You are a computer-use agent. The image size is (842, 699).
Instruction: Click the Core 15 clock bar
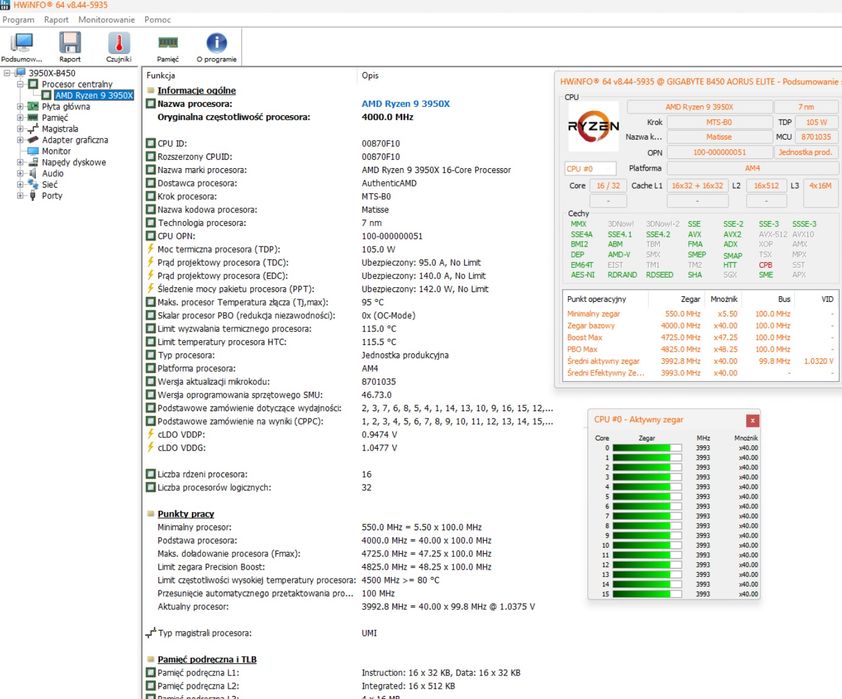click(647, 594)
